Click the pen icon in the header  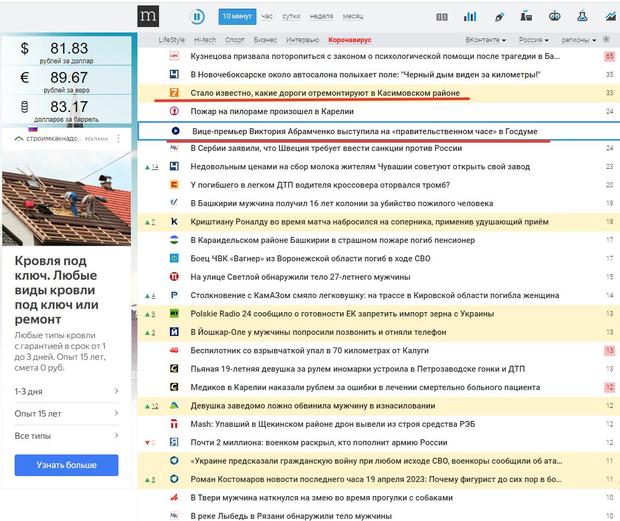click(499, 17)
